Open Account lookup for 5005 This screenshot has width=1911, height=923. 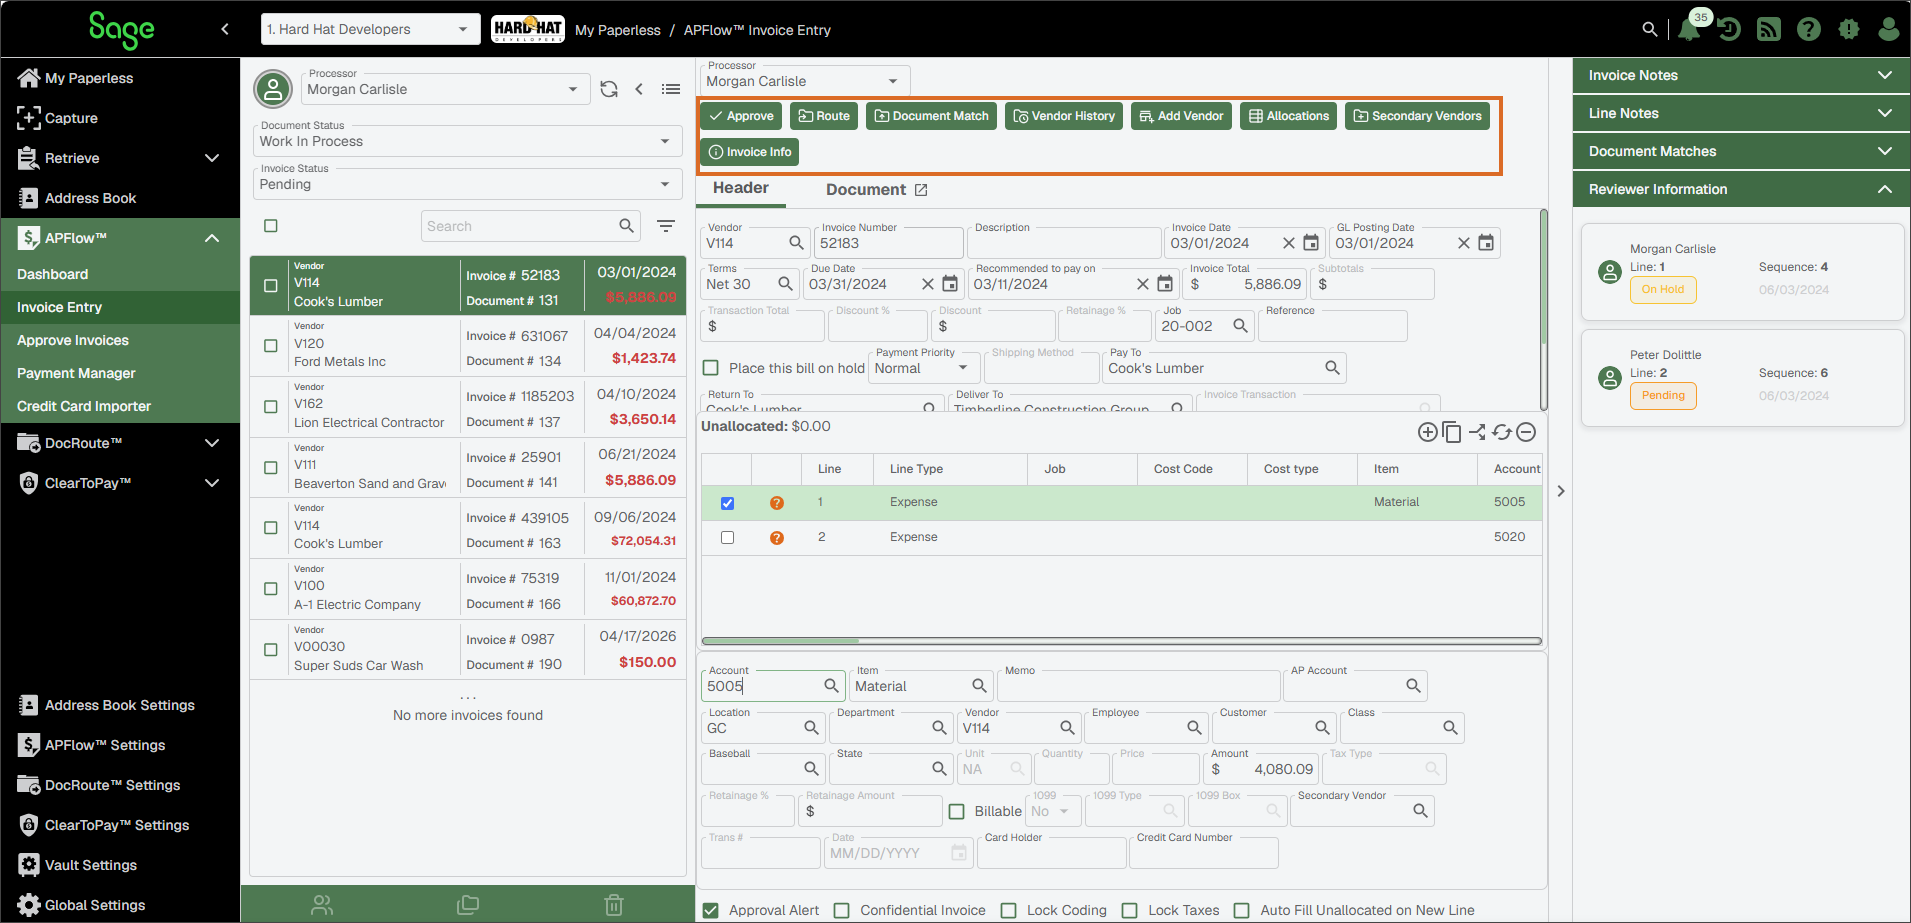pyautogui.click(x=831, y=686)
